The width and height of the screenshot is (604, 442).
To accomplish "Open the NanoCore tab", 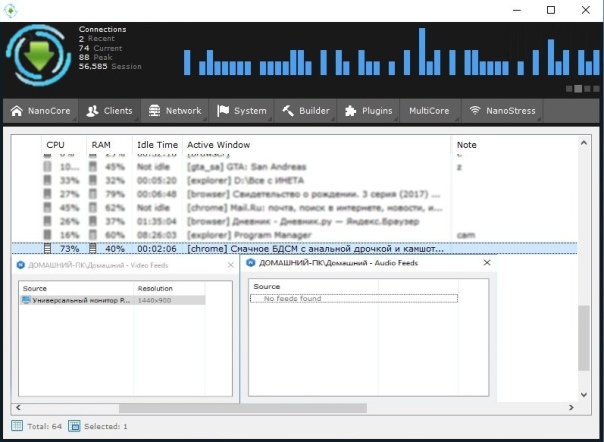I will pyautogui.click(x=40, y=111).
